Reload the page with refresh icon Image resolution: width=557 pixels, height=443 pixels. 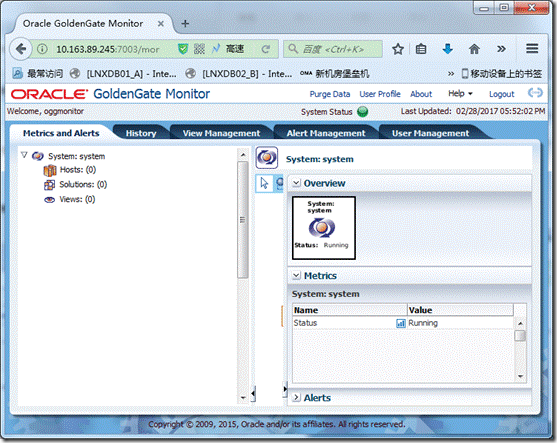265,49
